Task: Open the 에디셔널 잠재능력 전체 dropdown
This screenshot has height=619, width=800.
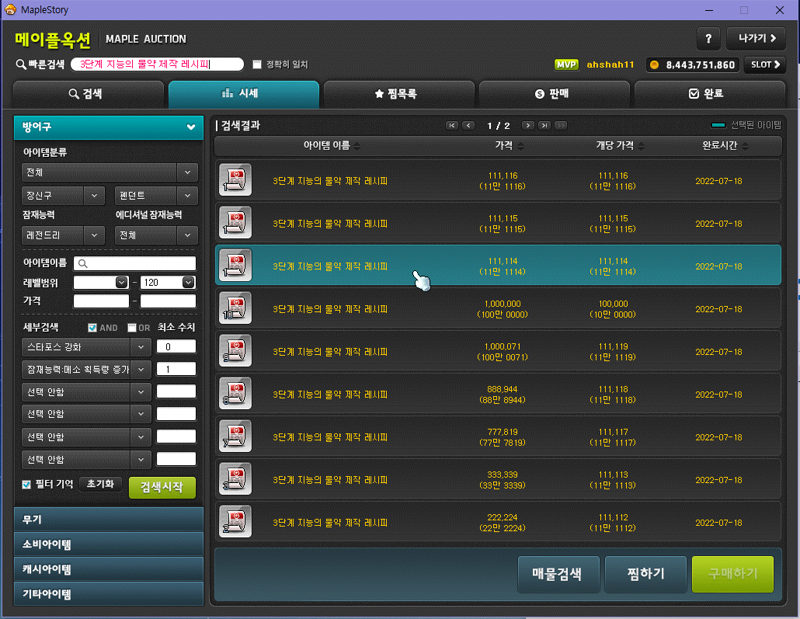Action: 156,235
